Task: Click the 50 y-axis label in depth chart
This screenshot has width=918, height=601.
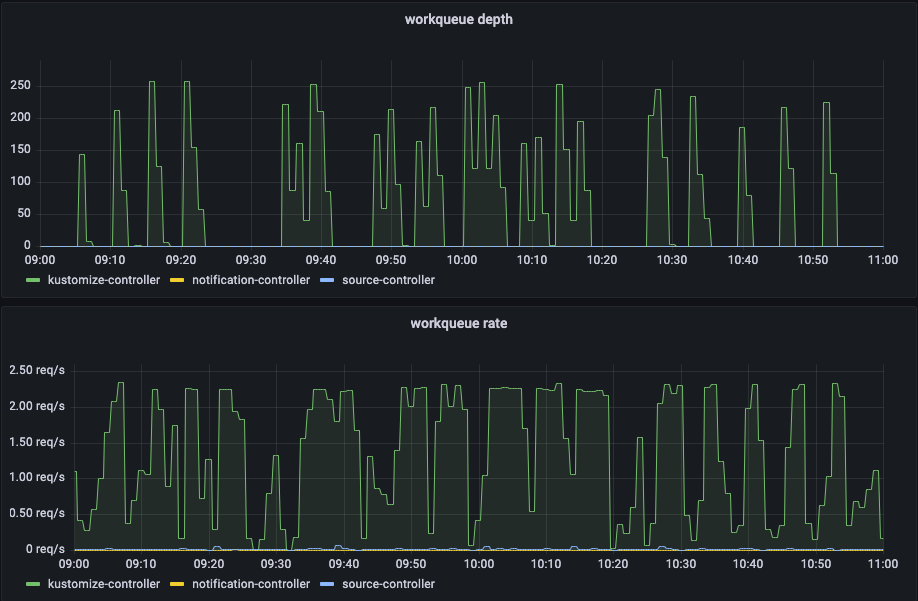Action: [x=24, y=213]
